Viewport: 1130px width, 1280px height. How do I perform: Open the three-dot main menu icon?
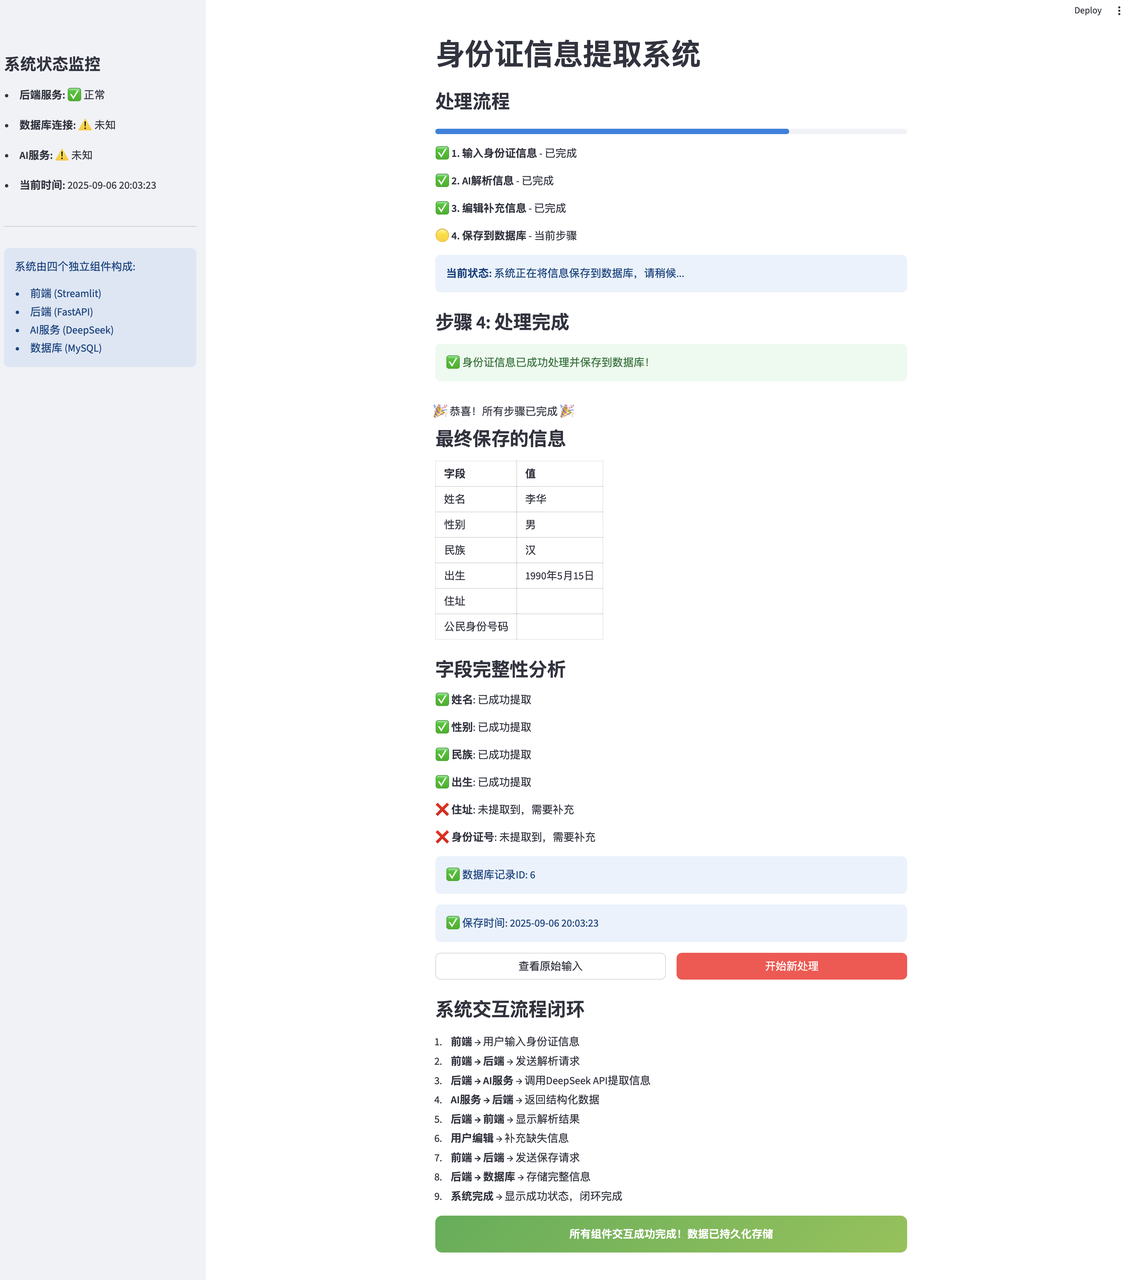tap(1119, 11)
